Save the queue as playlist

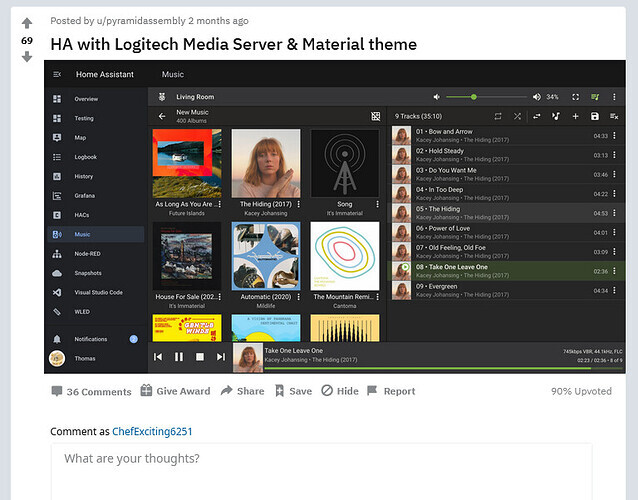[595, 116]
